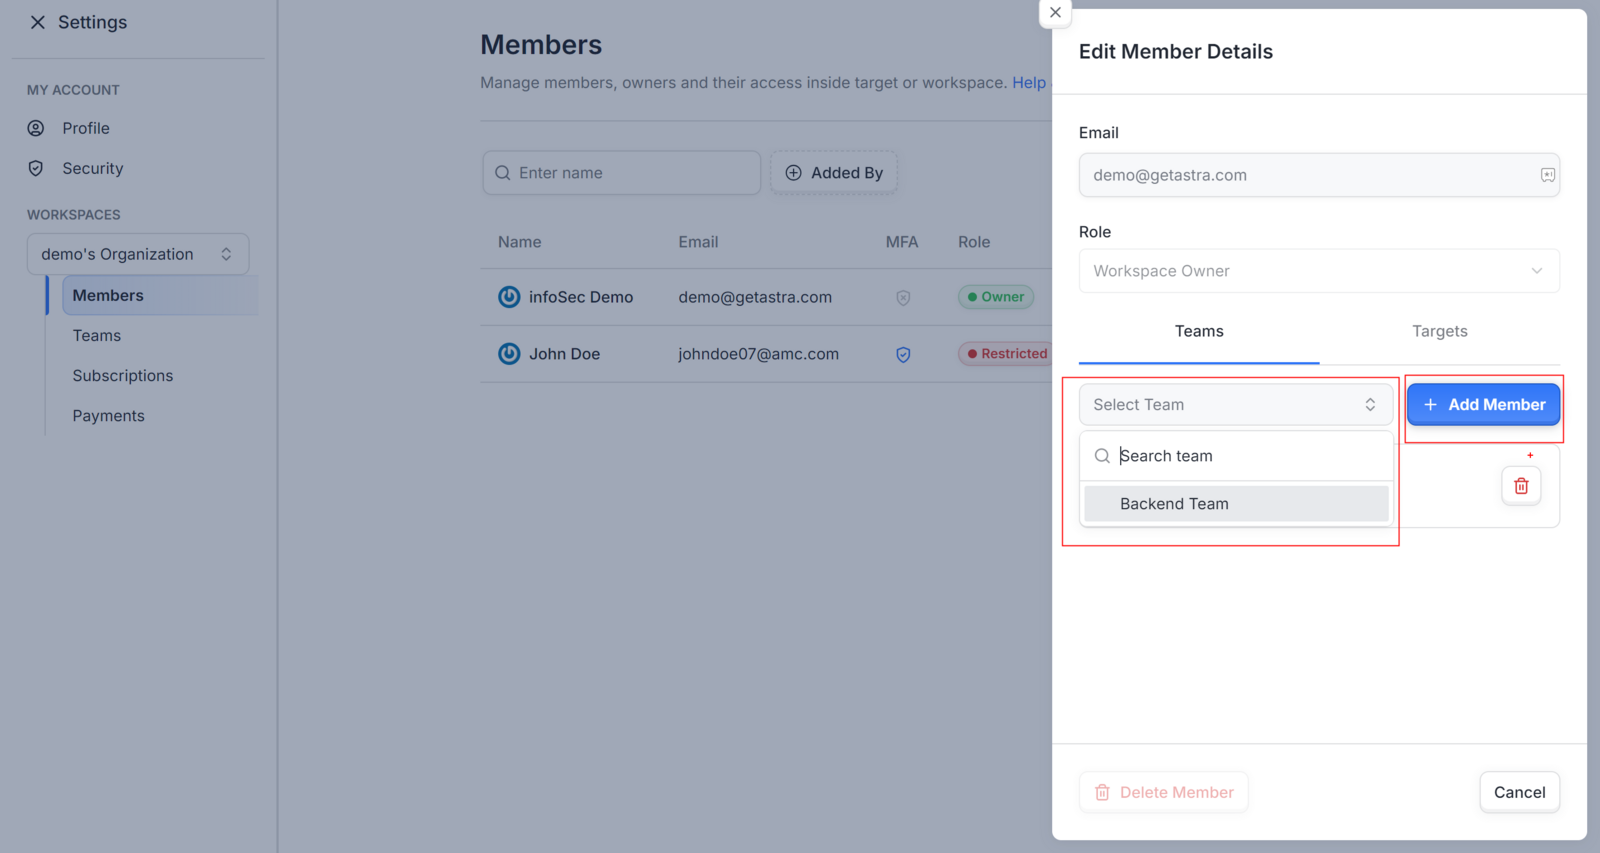Select the Teams tab in the panel
The height and width of the screenshot is (853, 1600).
pos(1199,331)
